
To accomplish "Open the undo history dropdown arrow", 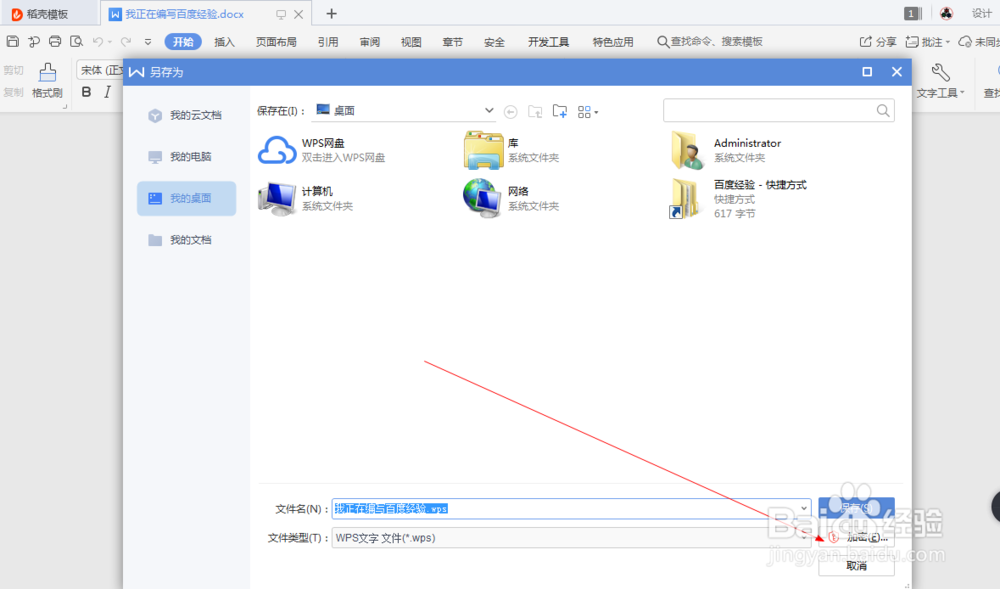I will tap(110, 42).
